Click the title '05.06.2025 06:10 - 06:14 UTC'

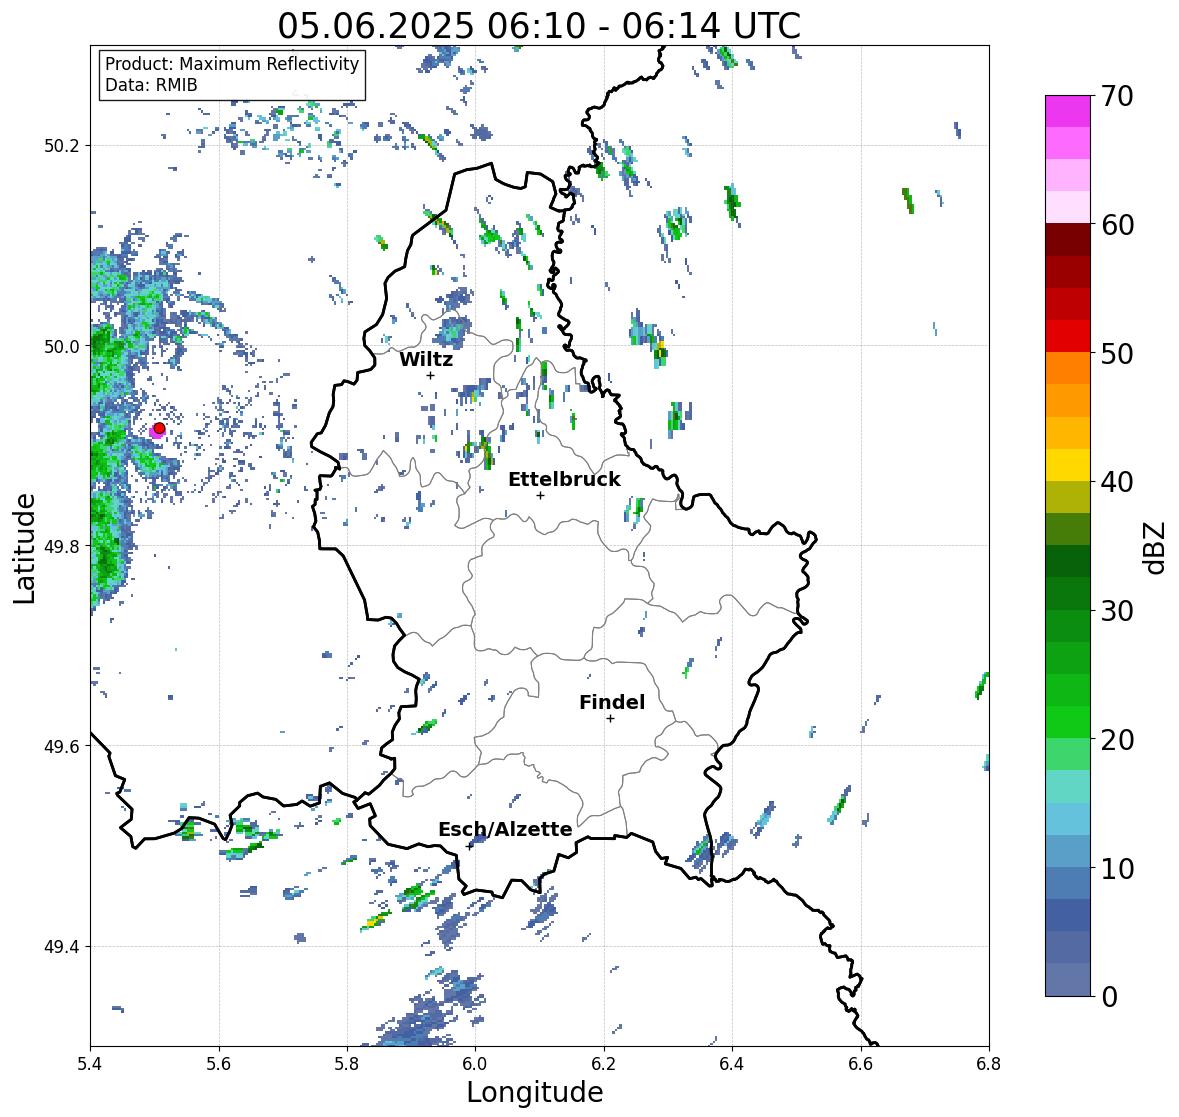point(539,26)
